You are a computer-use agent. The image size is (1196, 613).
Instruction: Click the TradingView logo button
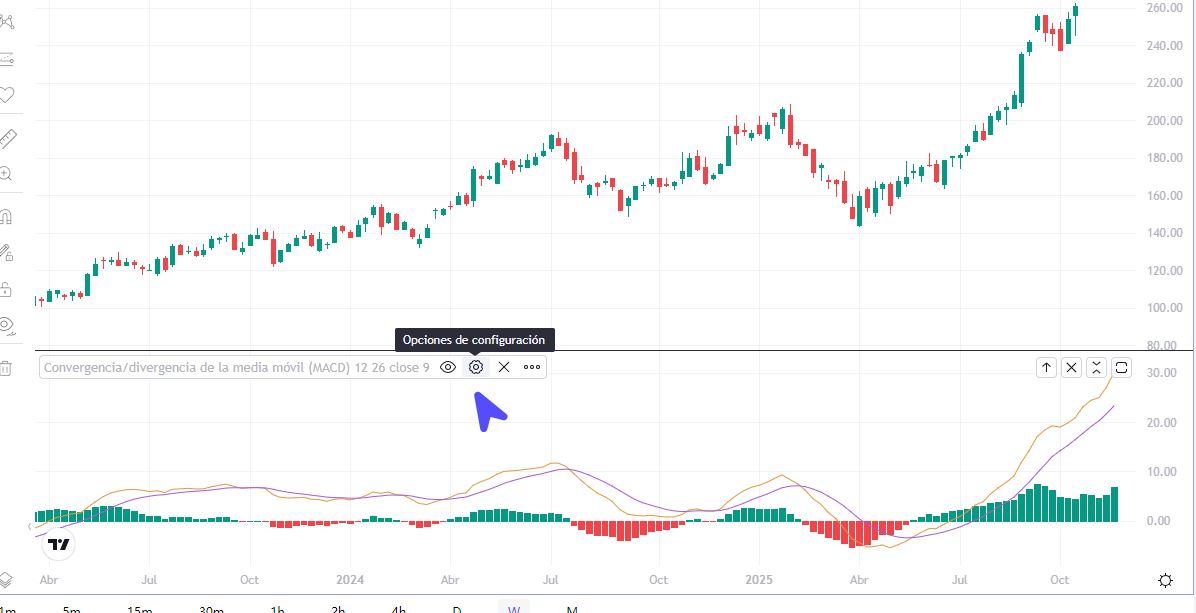tap(59, 545)
